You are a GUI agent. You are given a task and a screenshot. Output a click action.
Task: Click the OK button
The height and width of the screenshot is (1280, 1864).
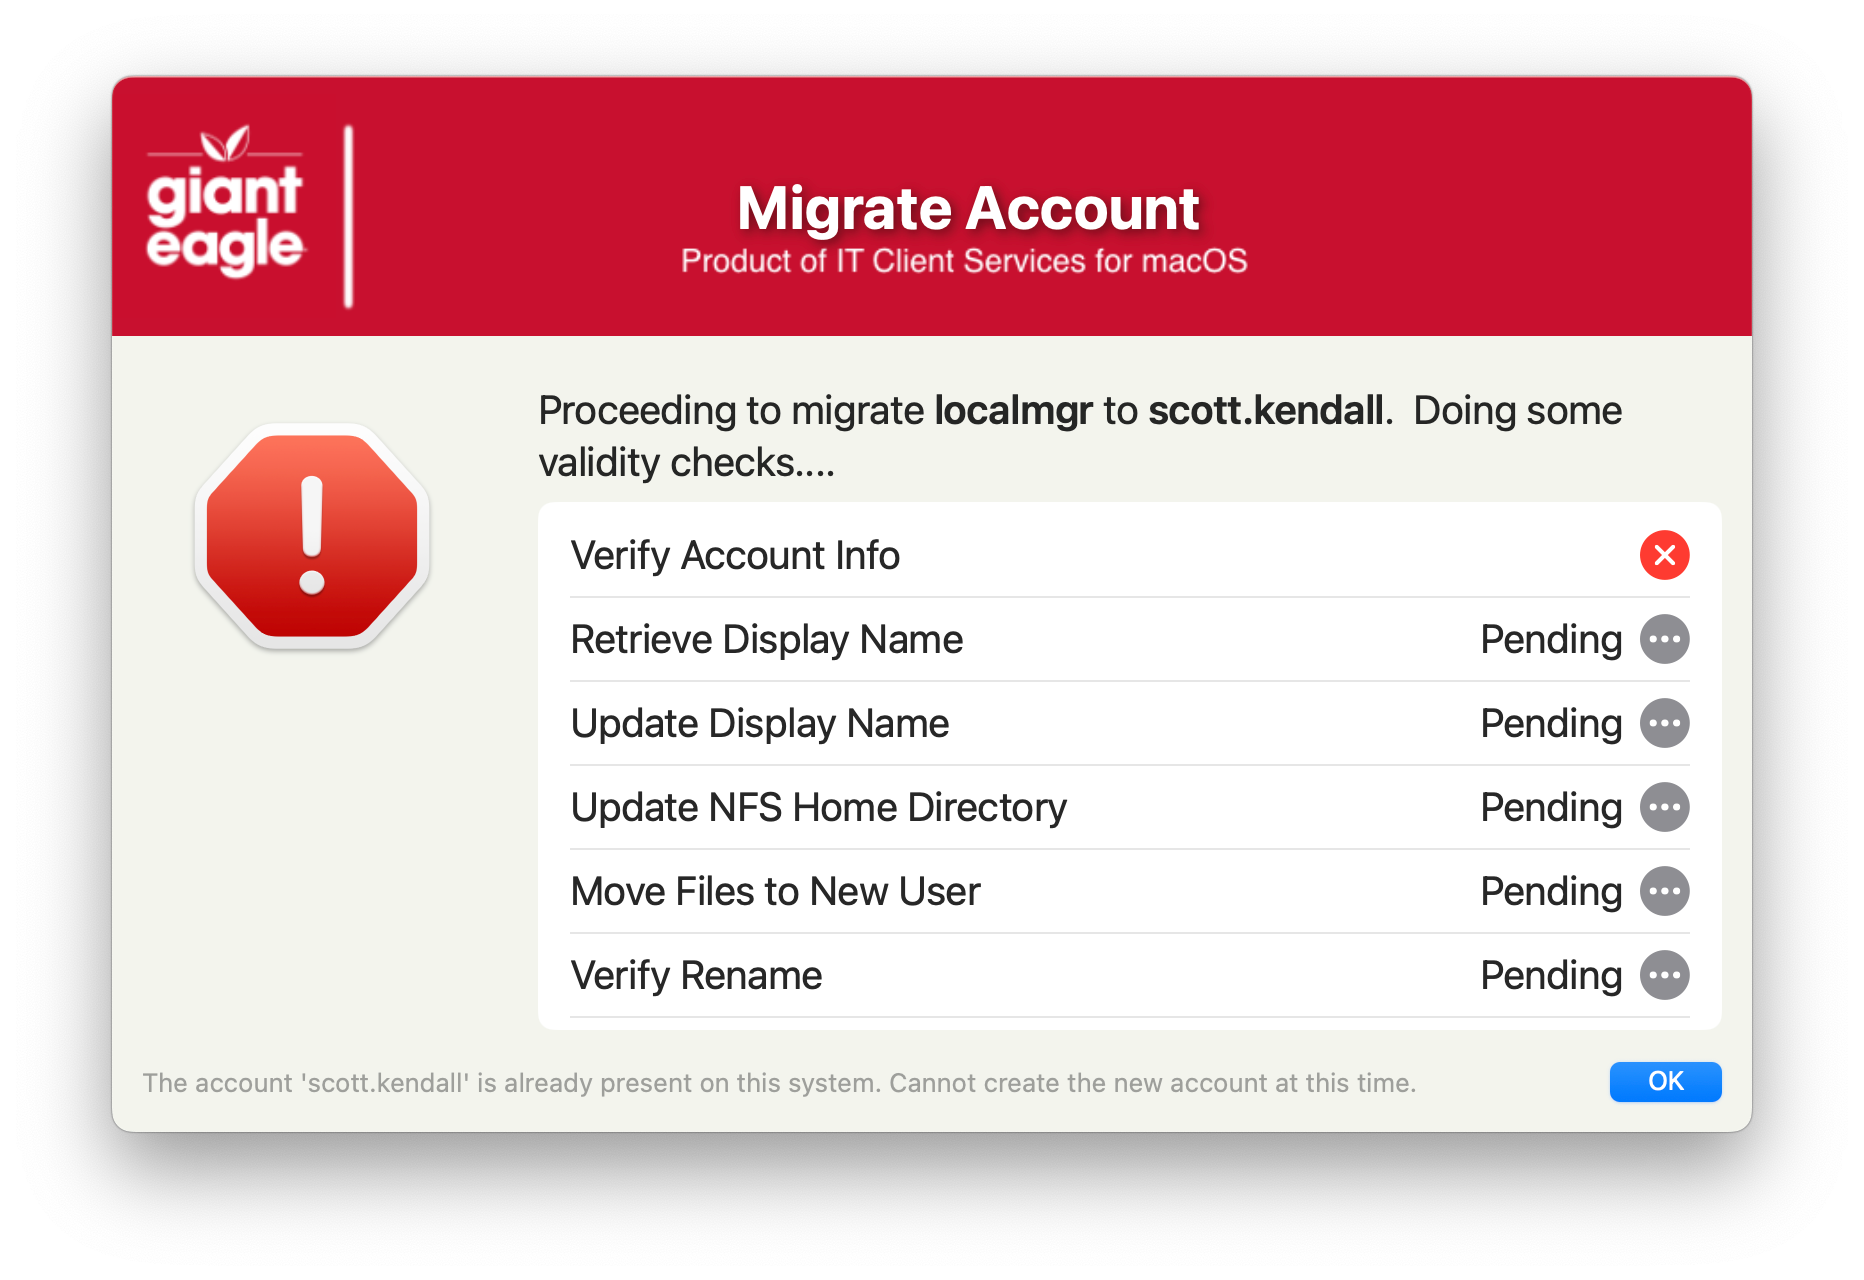click(x=1665, y=1081)
